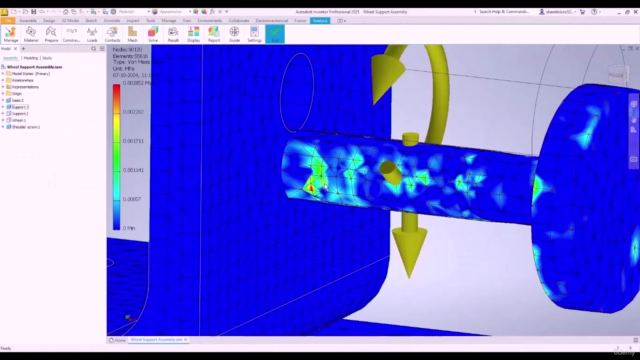Expand the Support:1 component
Screen dimensions: 640x360
click(x=3, y=107)
